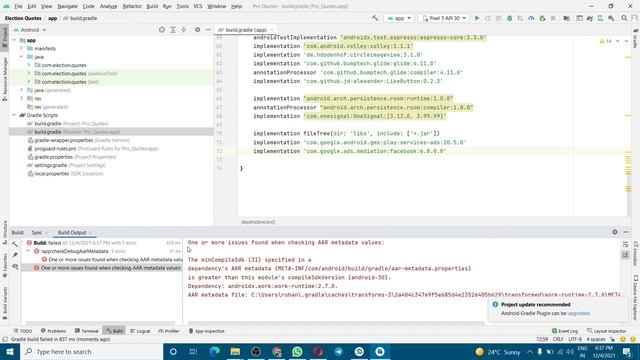Image resolution: width=640 pixels, height=360 pixels.
Task: Click the eye filter icon in Build panel
Action: pos(15,267)
